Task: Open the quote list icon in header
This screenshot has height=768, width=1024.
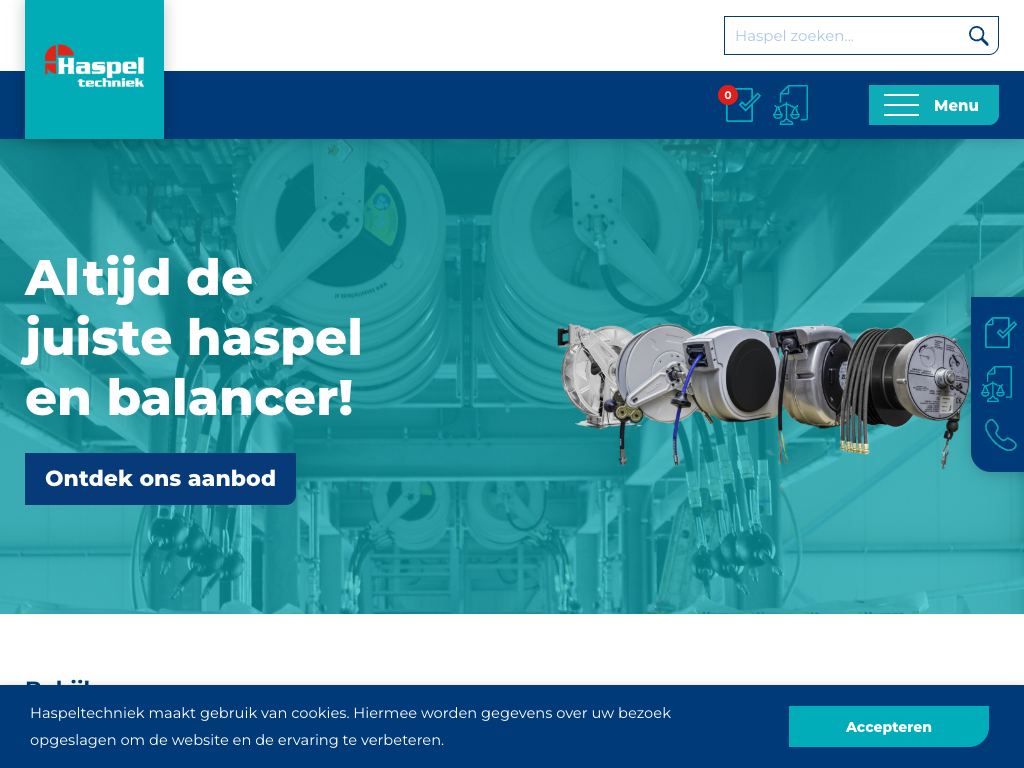Action: 742,105
